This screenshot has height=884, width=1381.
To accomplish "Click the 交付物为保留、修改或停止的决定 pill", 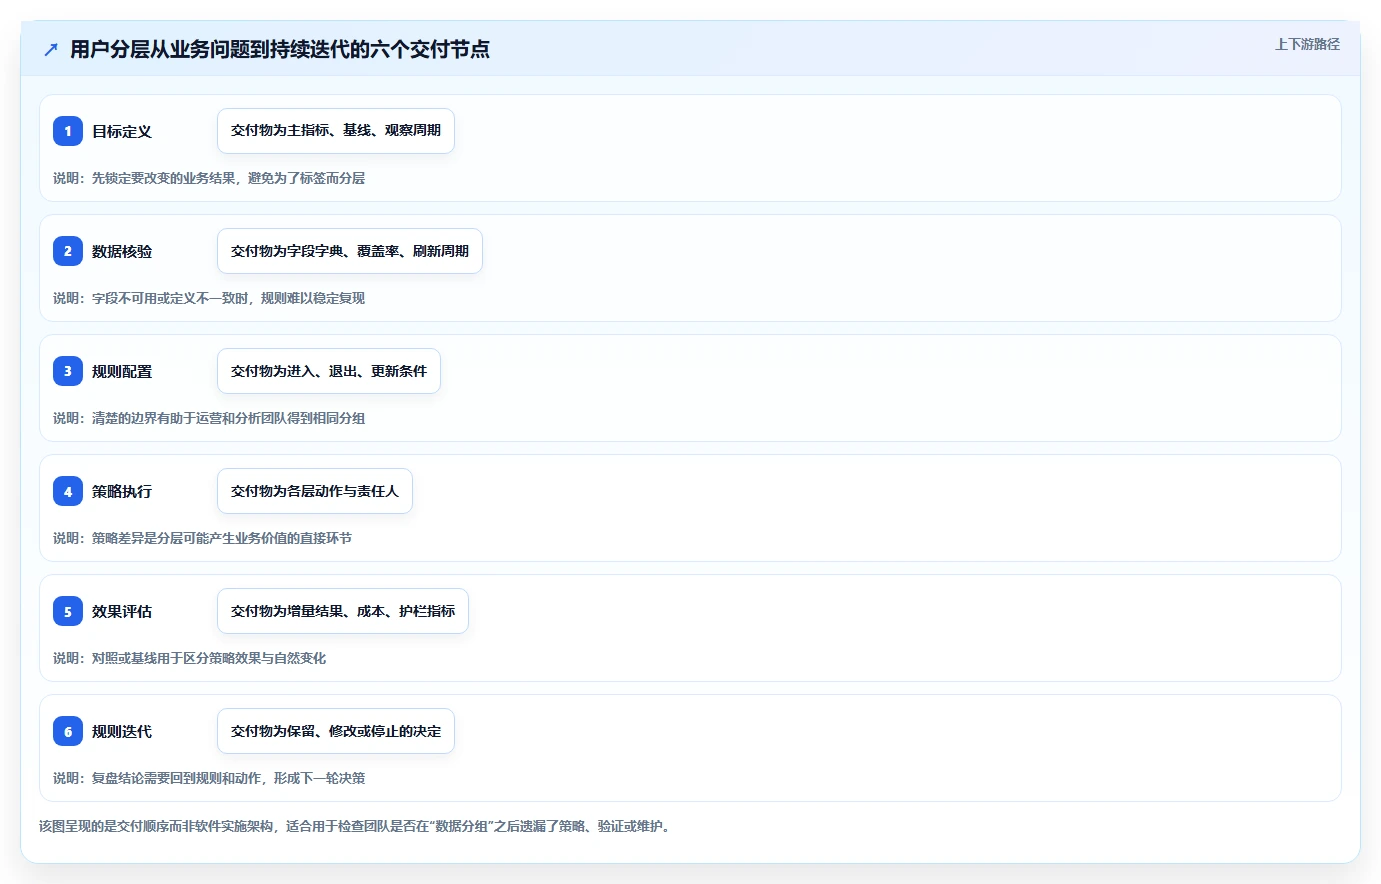I will [x=336, y=731].
